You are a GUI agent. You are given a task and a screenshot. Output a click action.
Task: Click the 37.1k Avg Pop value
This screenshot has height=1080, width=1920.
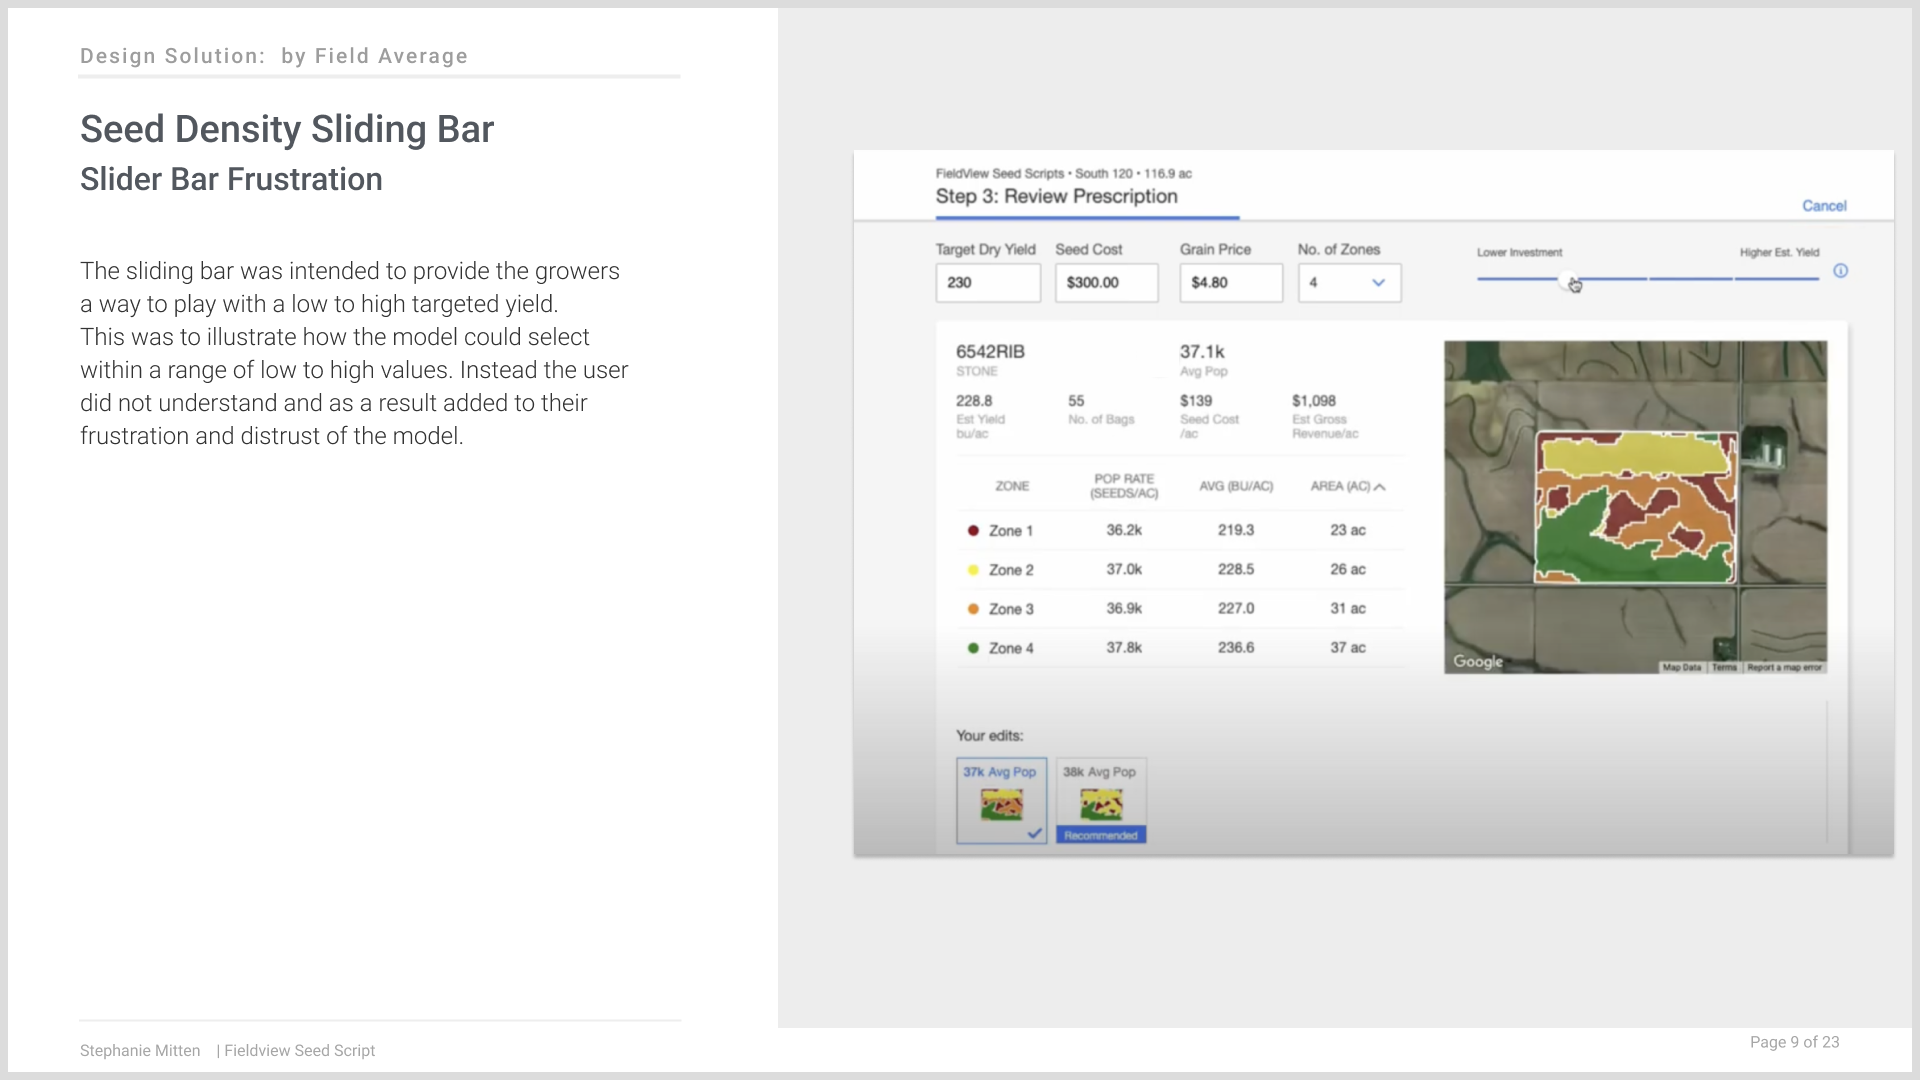pos(1202,352)
